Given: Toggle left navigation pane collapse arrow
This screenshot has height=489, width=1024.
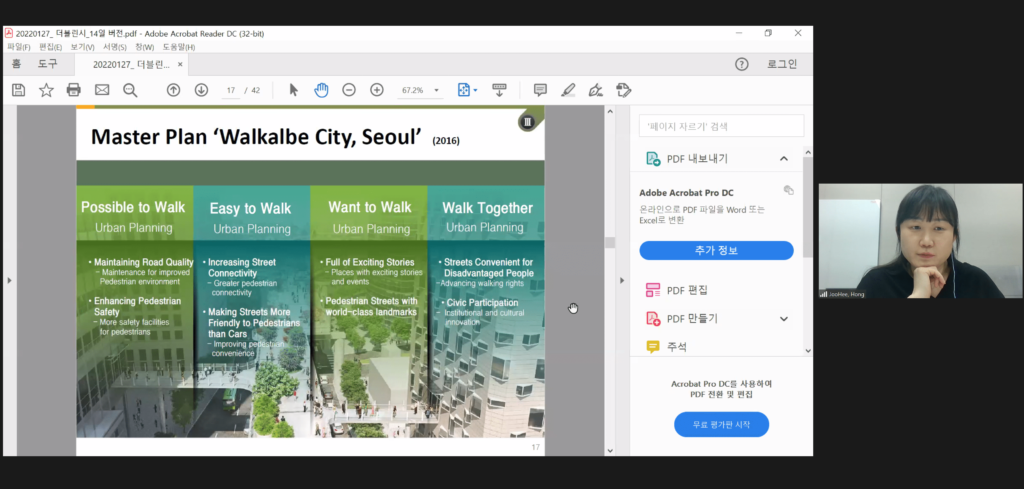Looking at the screenshot, I should point(9,280).
